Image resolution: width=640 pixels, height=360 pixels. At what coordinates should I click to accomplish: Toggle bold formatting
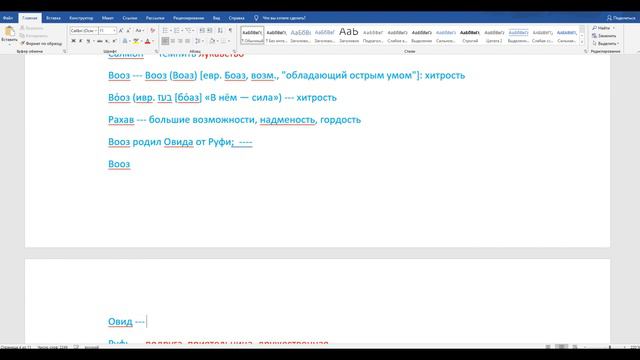pyautogui.click(x=73, y=41)
